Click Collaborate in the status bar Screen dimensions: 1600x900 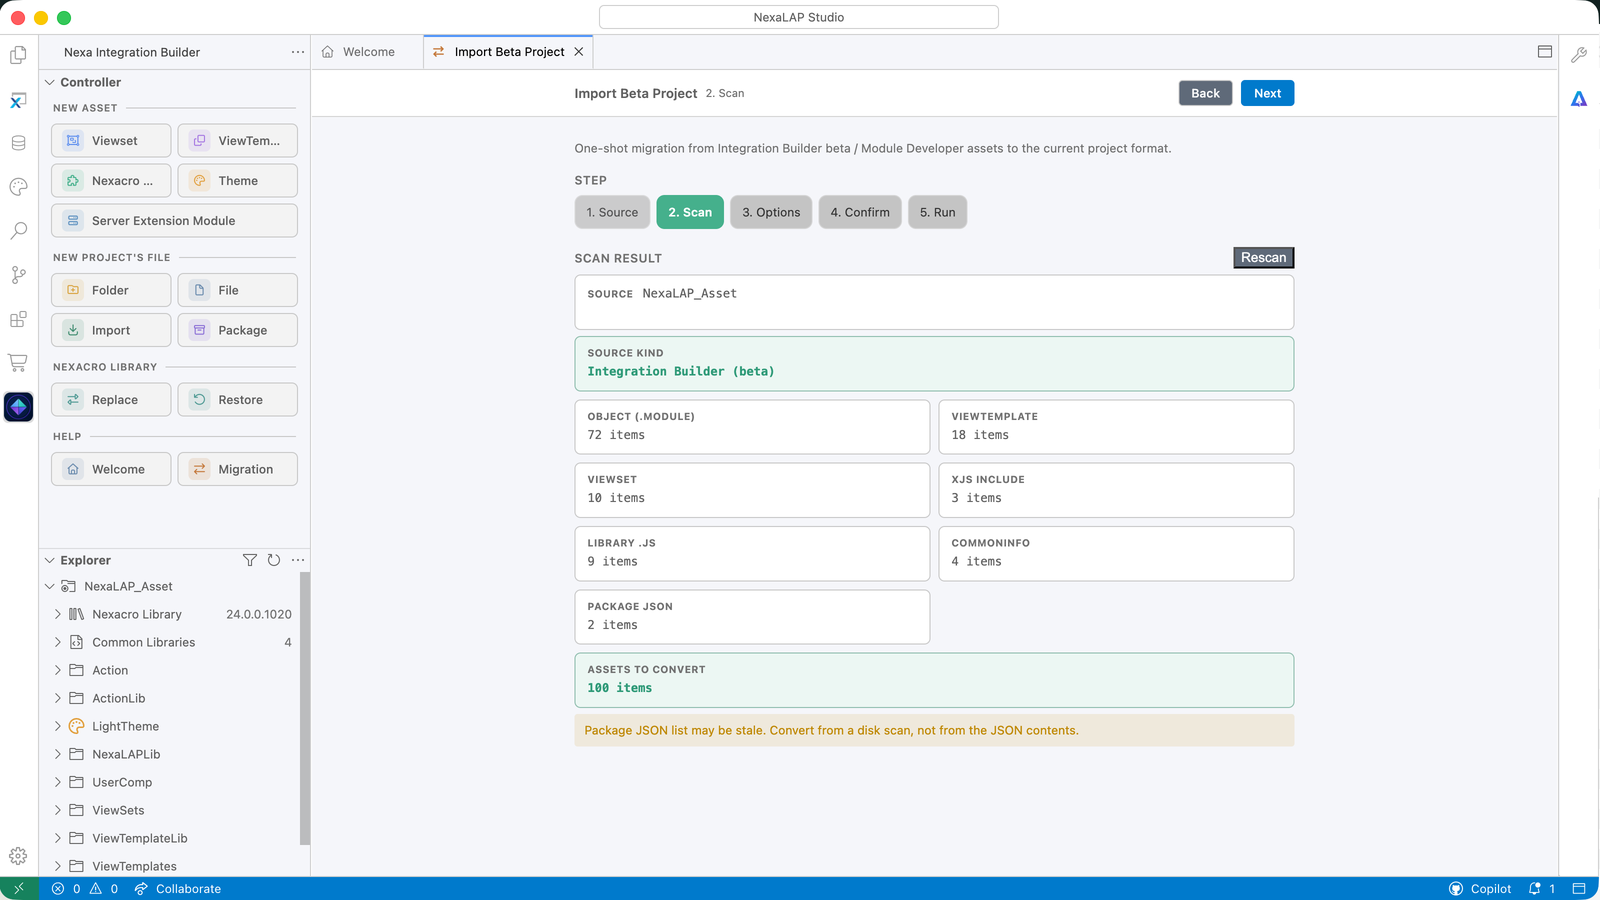[x=177, y=888]
